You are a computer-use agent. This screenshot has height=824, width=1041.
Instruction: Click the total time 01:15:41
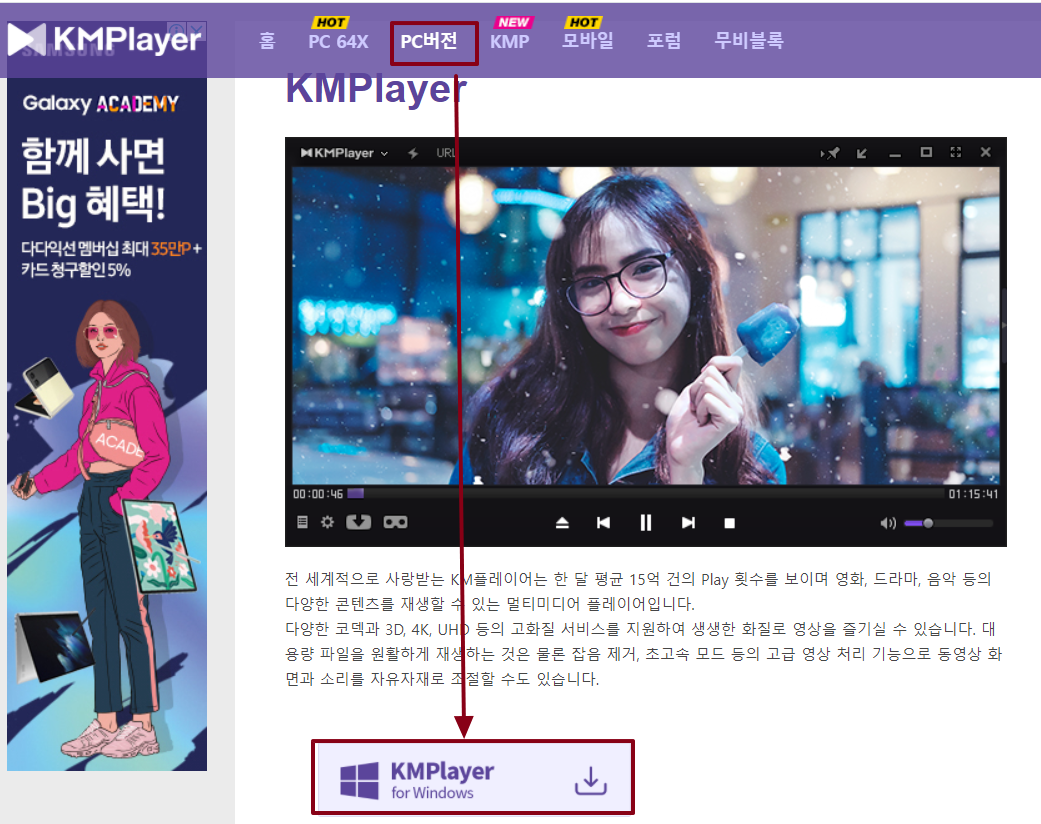[973, 494]
